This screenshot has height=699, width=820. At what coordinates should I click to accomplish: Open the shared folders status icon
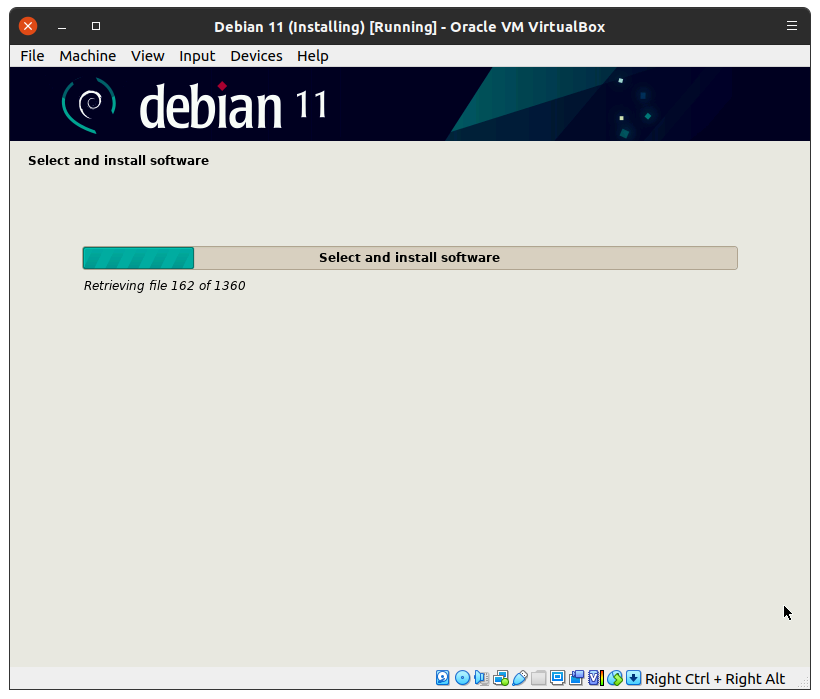coord(538,678)
